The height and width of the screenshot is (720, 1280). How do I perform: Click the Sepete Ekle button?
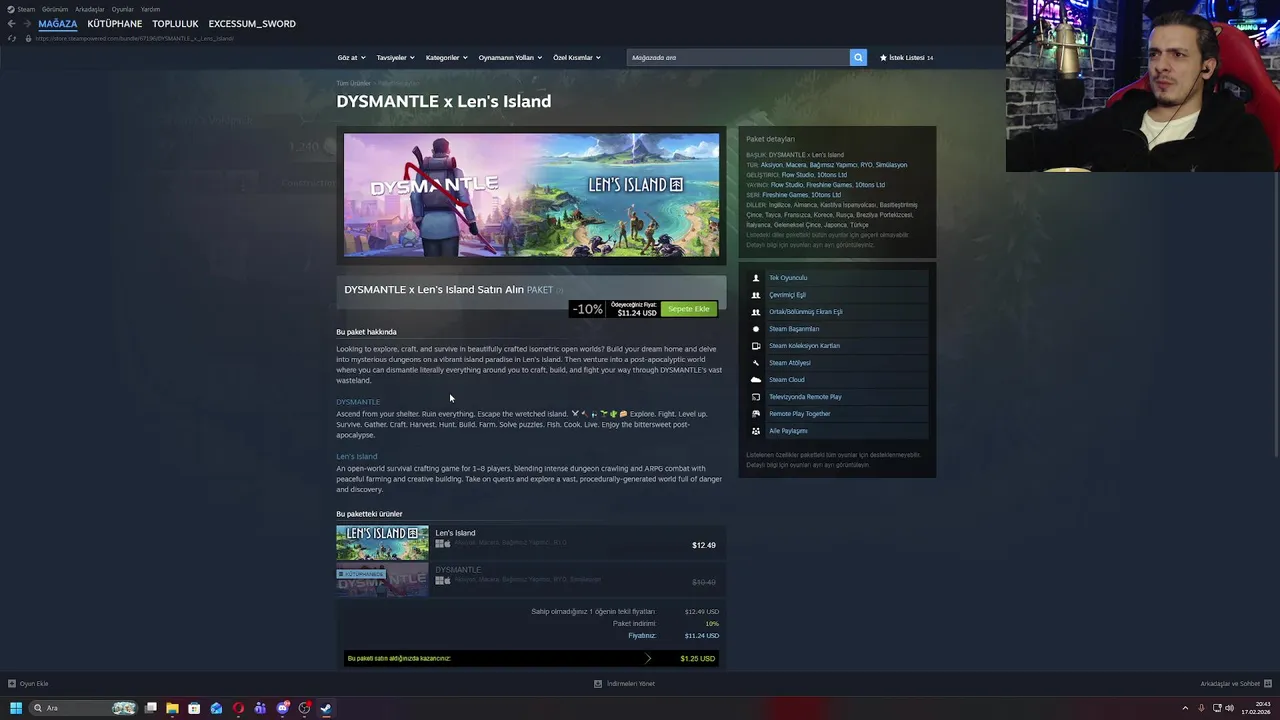point(688,309)
